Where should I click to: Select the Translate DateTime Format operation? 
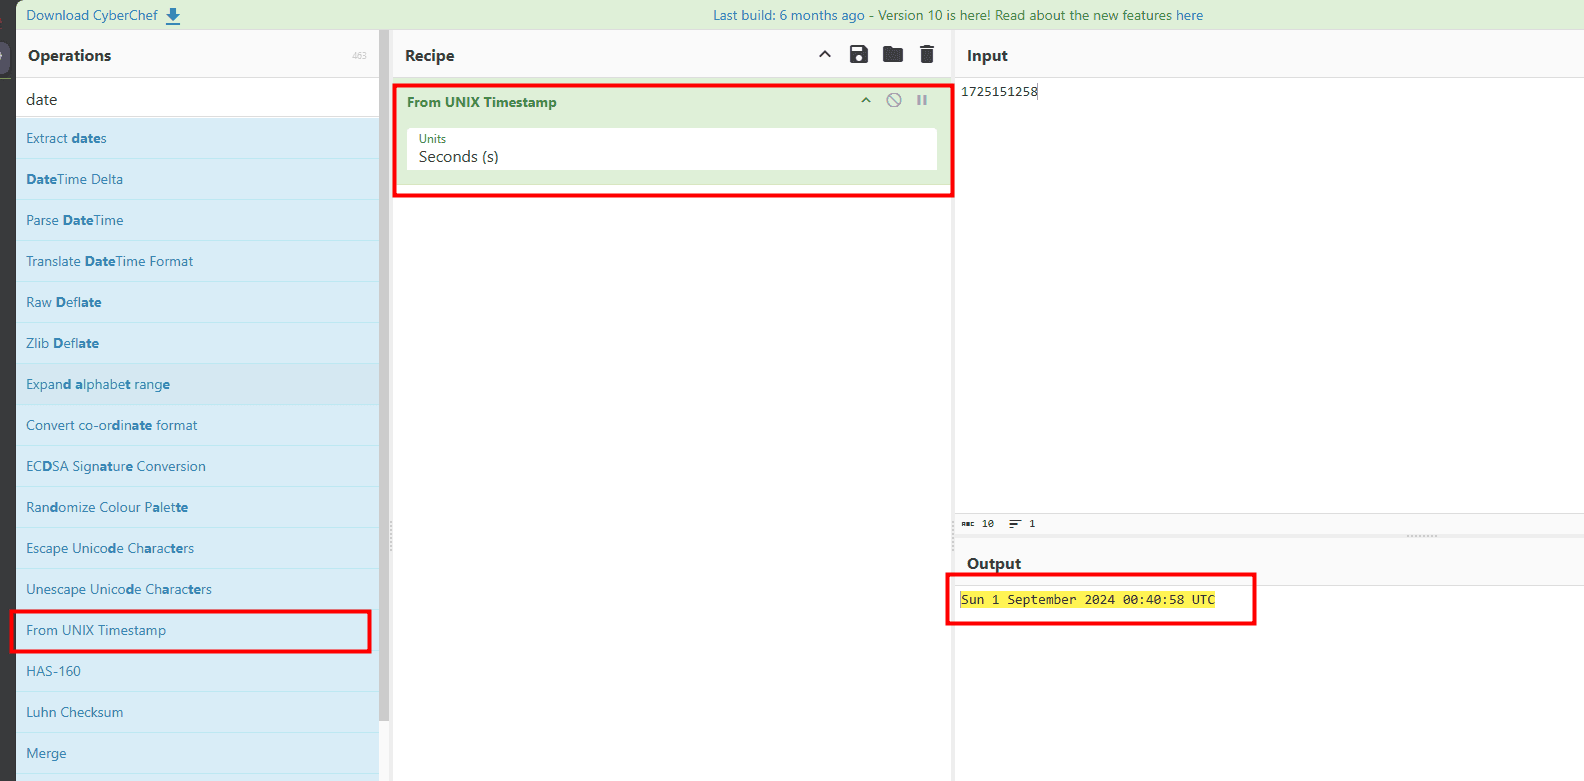pyautogui.click(x=109, y=261)
